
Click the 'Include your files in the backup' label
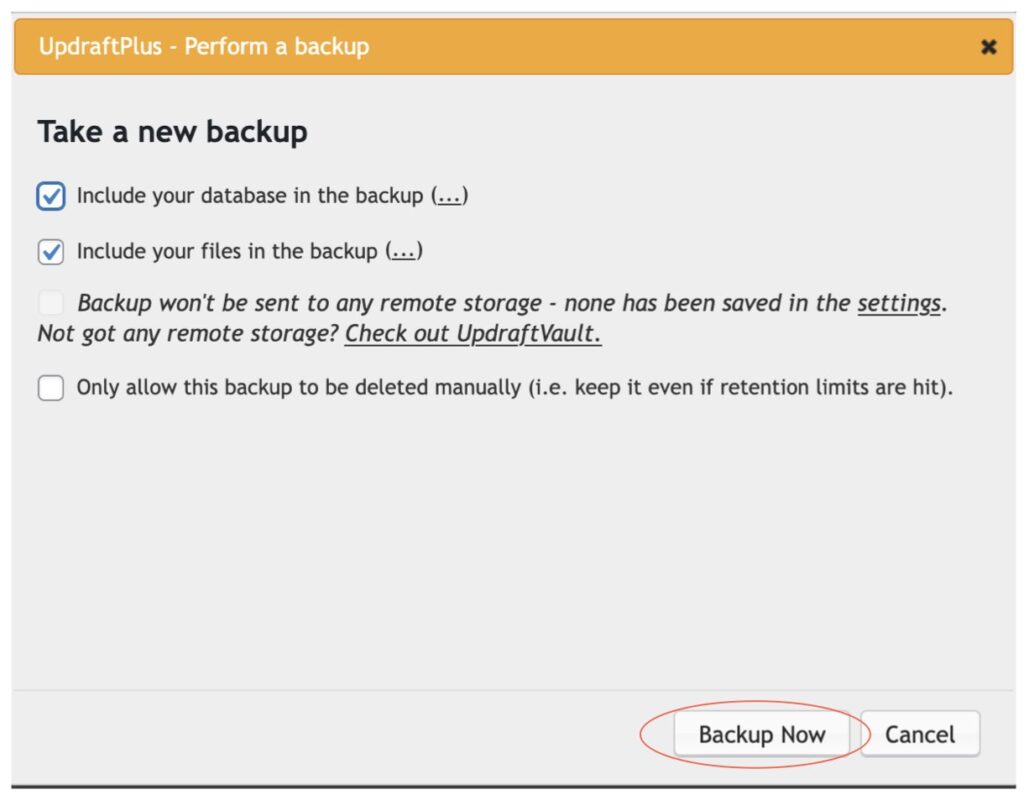pos(227,252)
